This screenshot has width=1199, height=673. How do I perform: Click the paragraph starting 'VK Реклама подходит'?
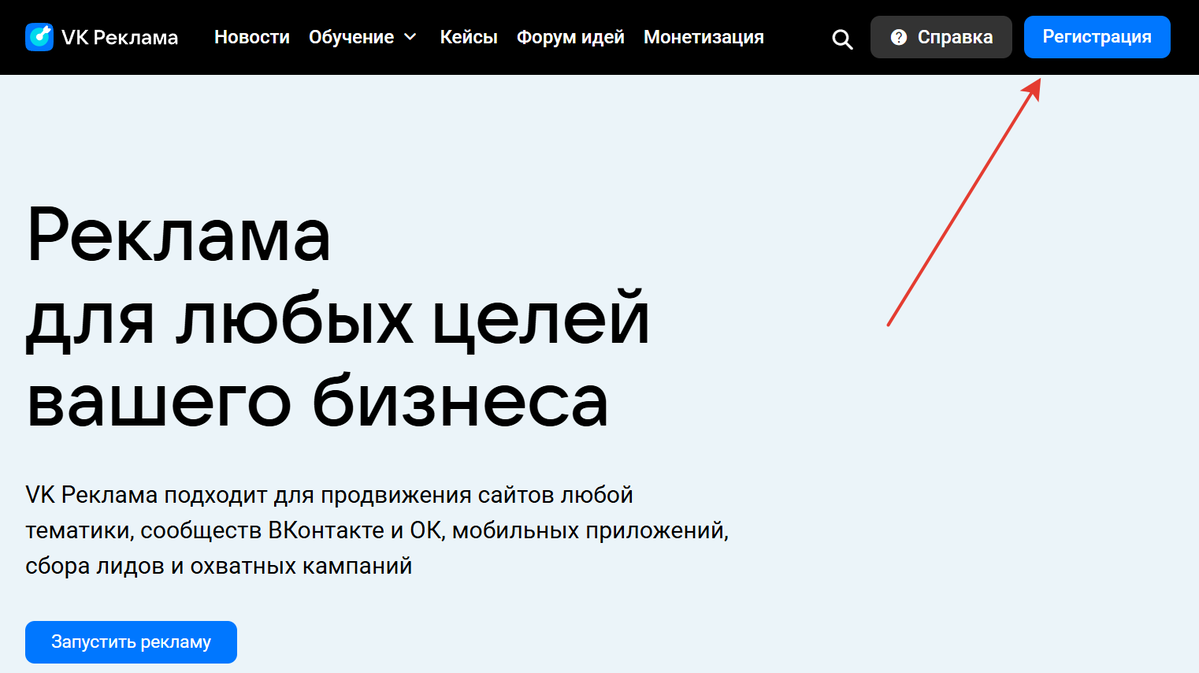pos(376,530)
